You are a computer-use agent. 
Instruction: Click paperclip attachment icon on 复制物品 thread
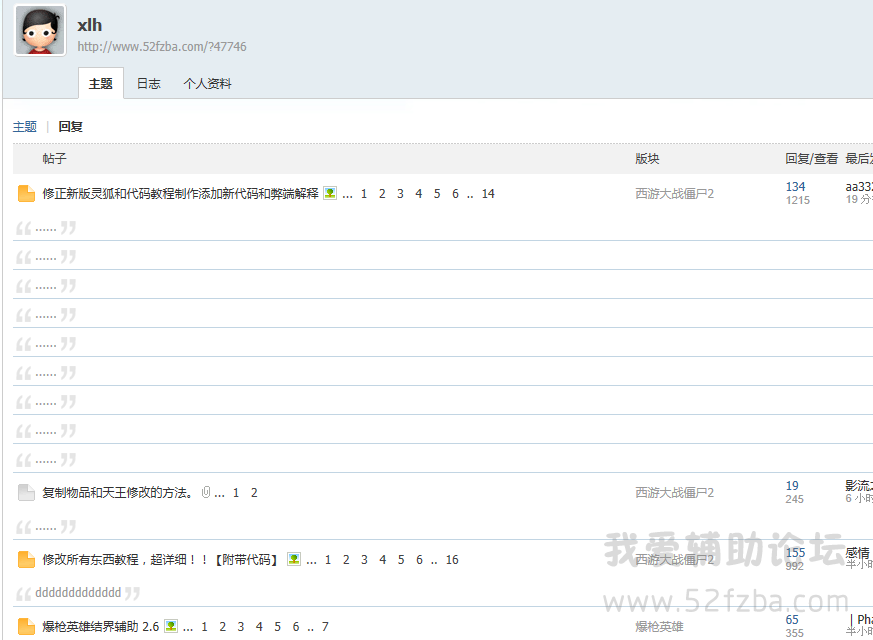click(x=206, y=493)
